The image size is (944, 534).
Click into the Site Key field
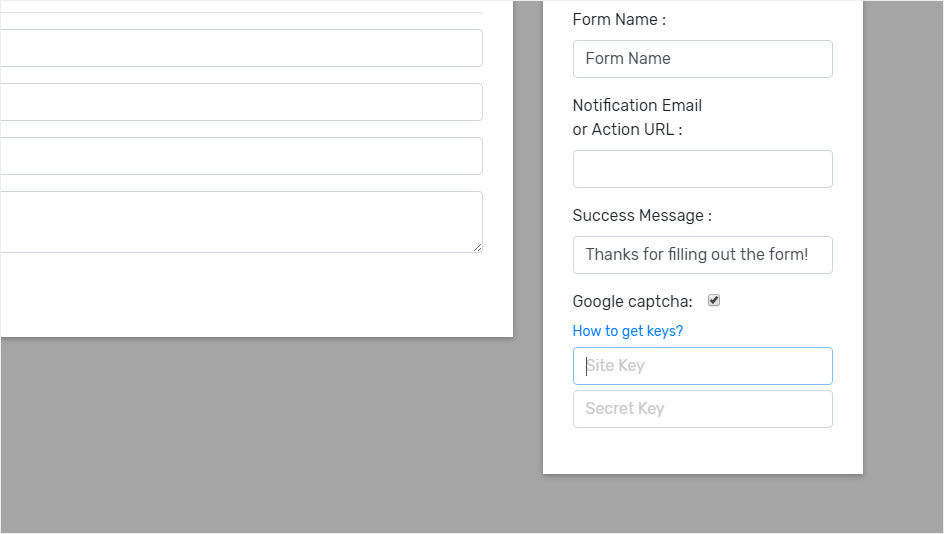(702, 366)
